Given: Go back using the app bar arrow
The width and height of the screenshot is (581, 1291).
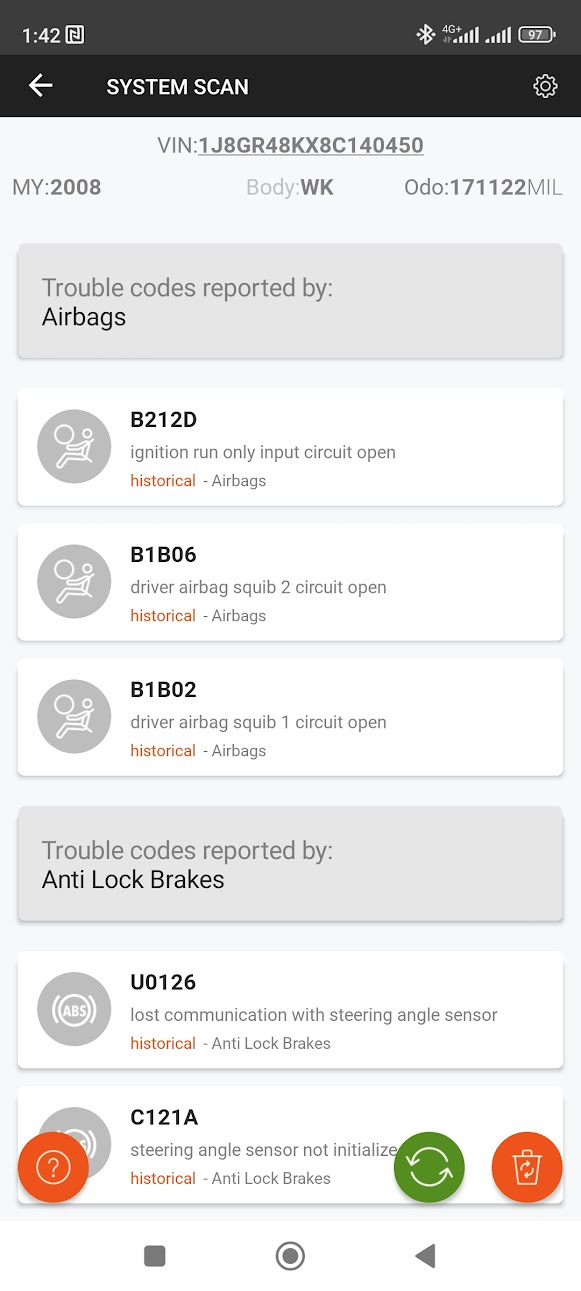Looking at the screenshot, I should click(x=40, y=86).
